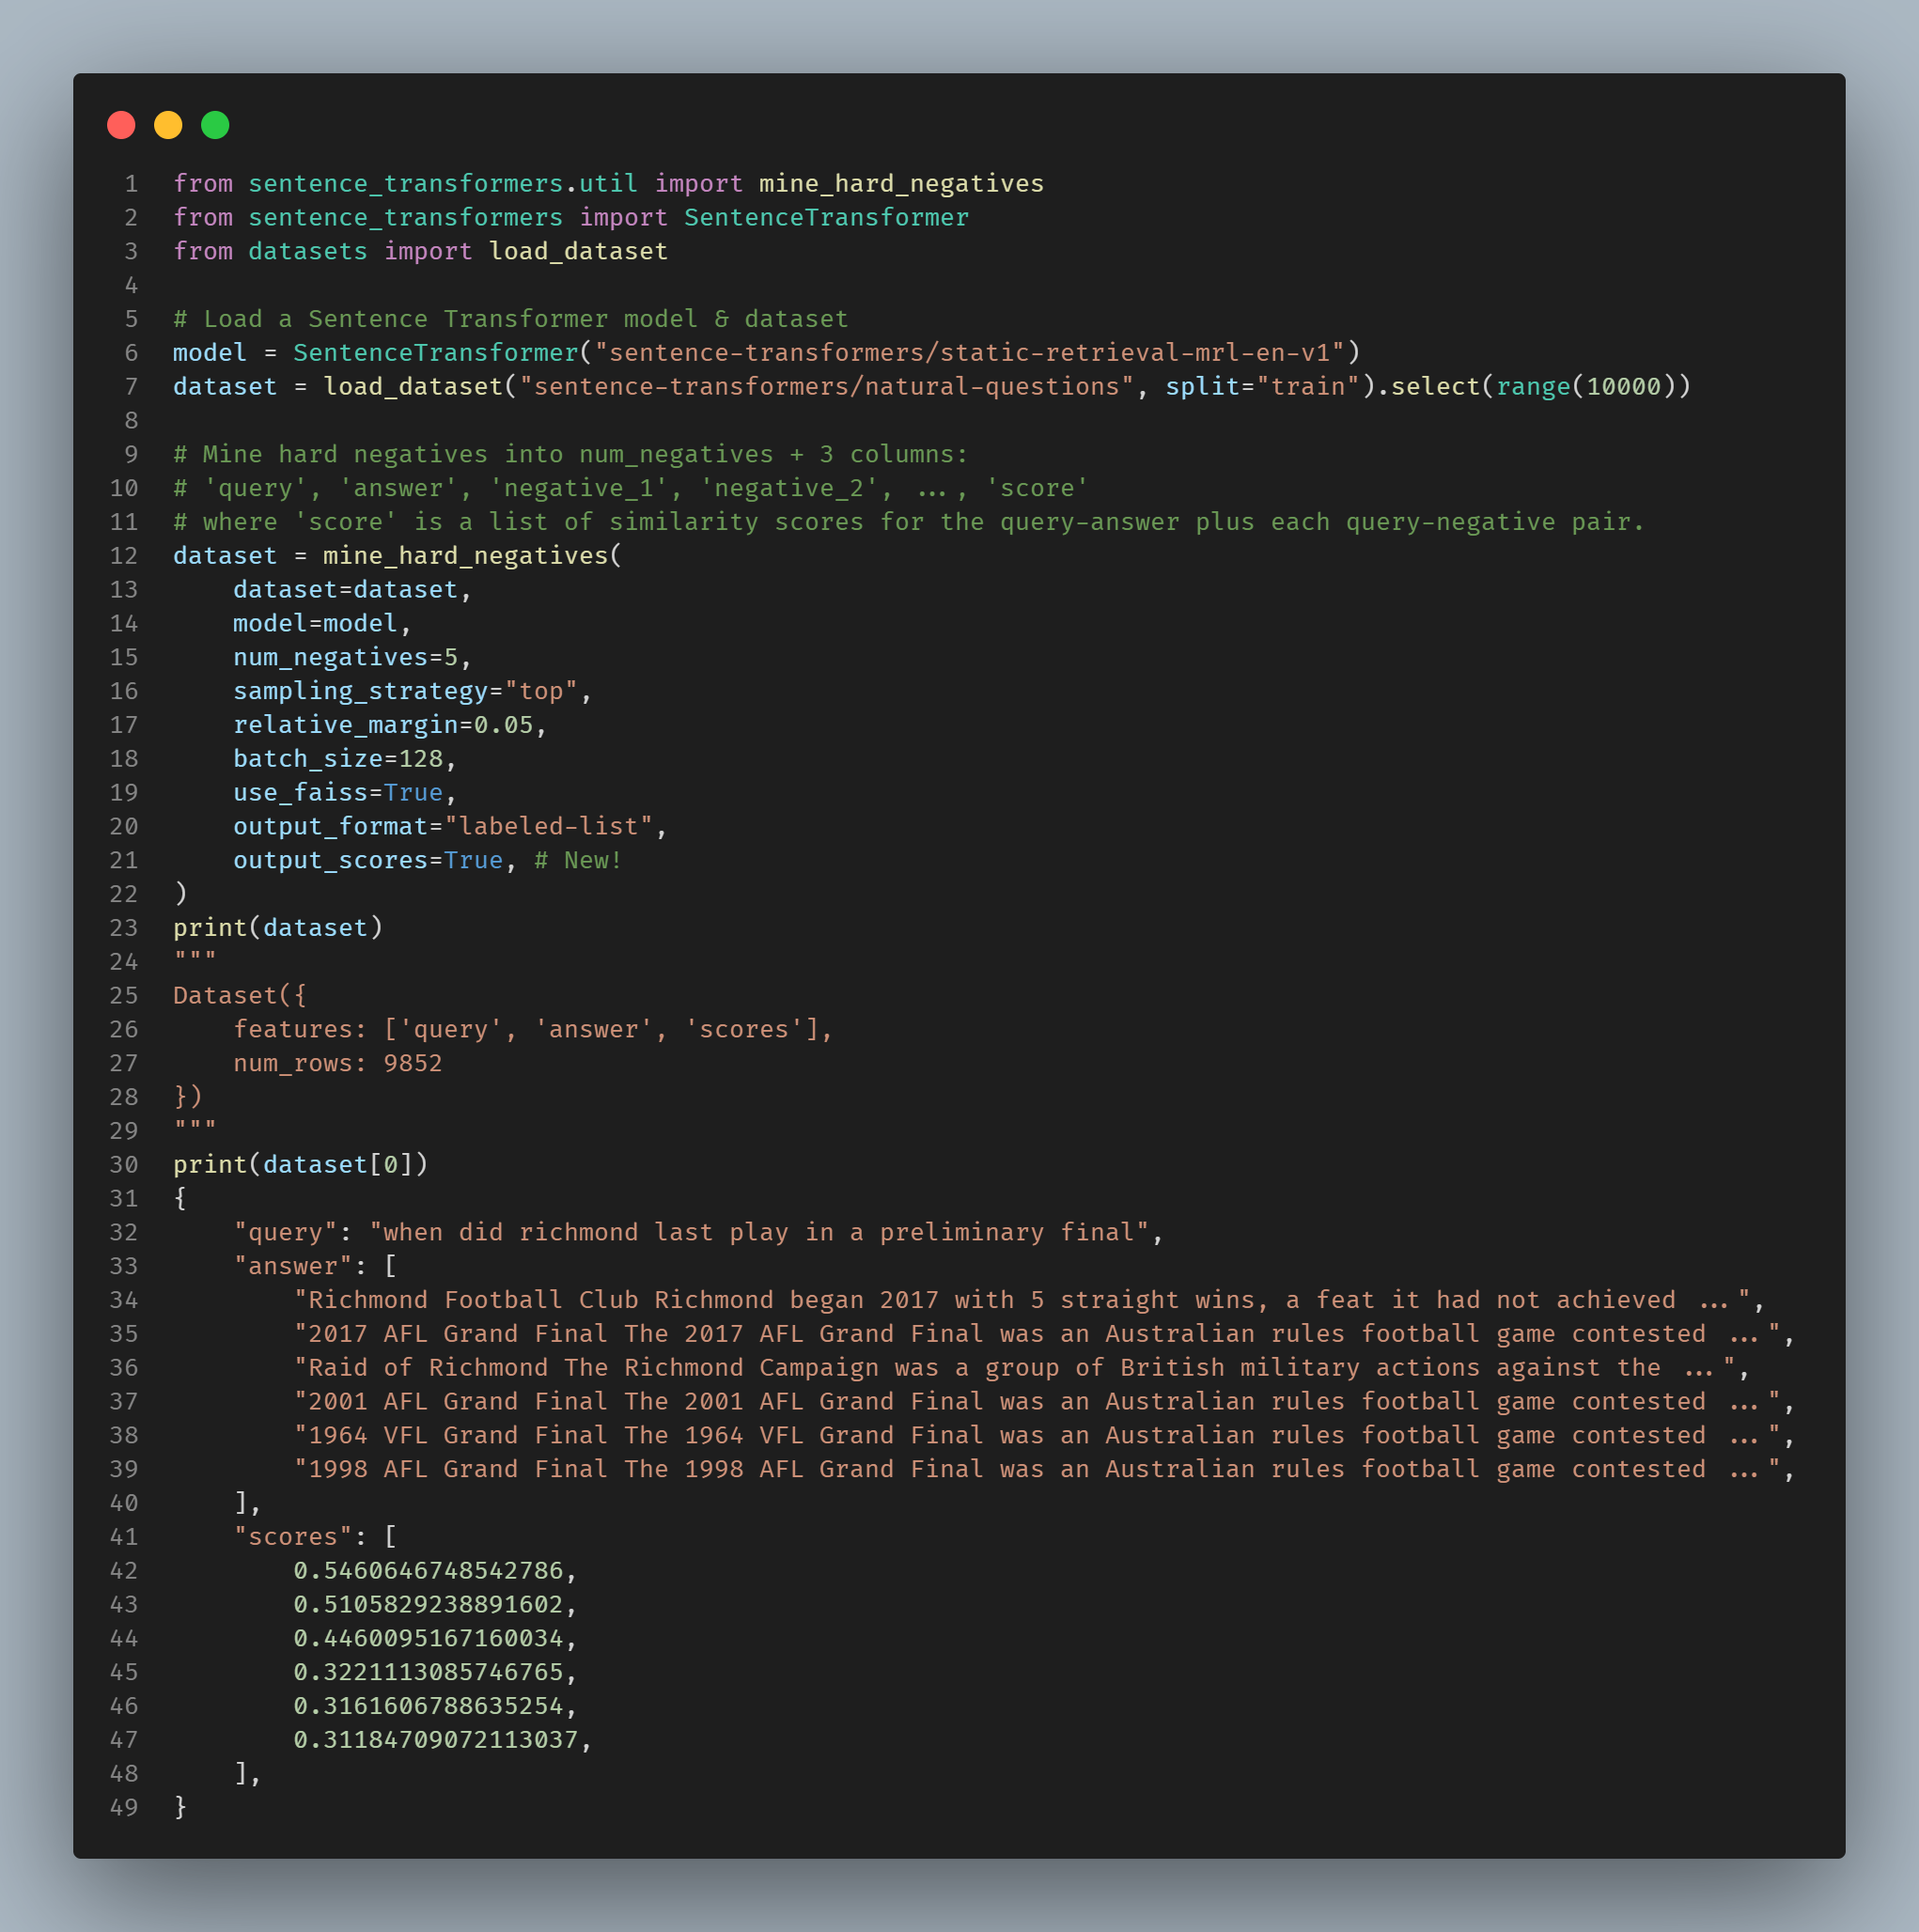The width and height of the screenshot is (1919, 1932).
Task: Click the num_rows: 9852 text
Action: [x=337, y=1064]
